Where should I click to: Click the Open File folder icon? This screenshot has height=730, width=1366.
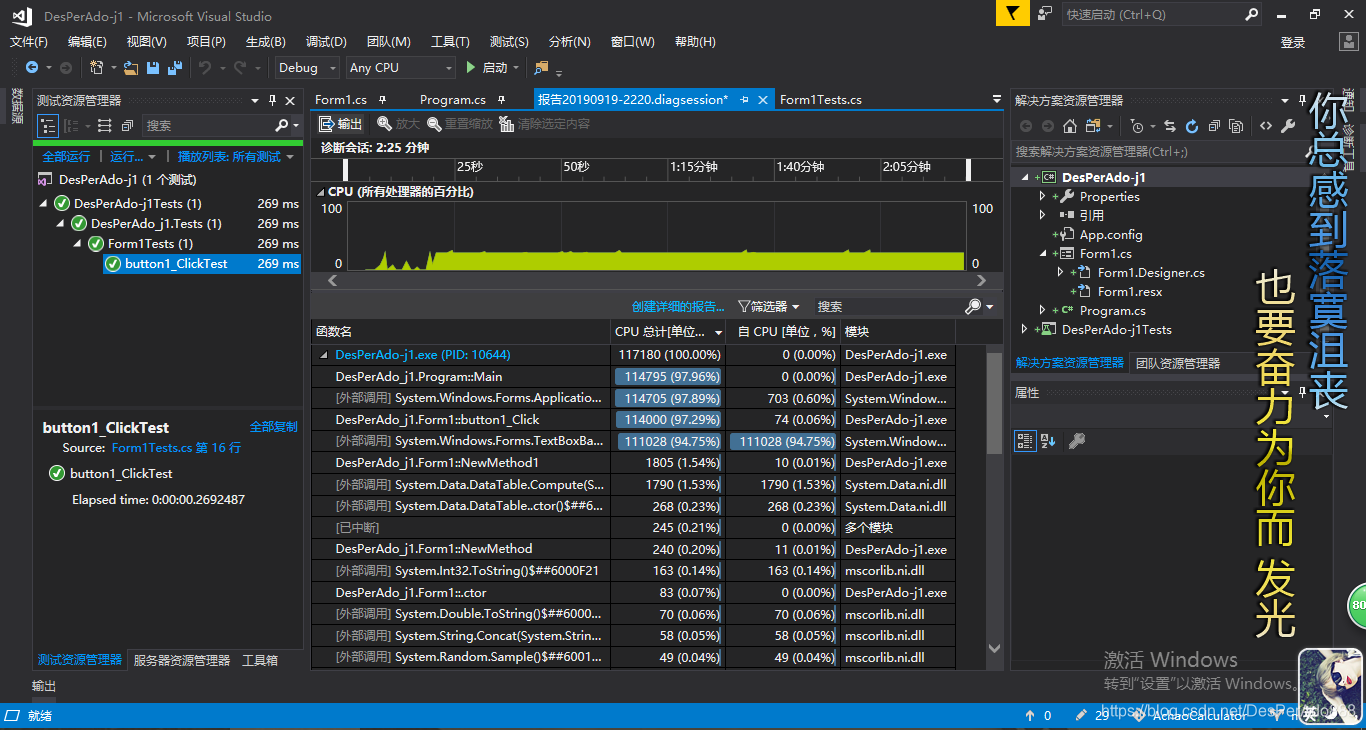131,67
